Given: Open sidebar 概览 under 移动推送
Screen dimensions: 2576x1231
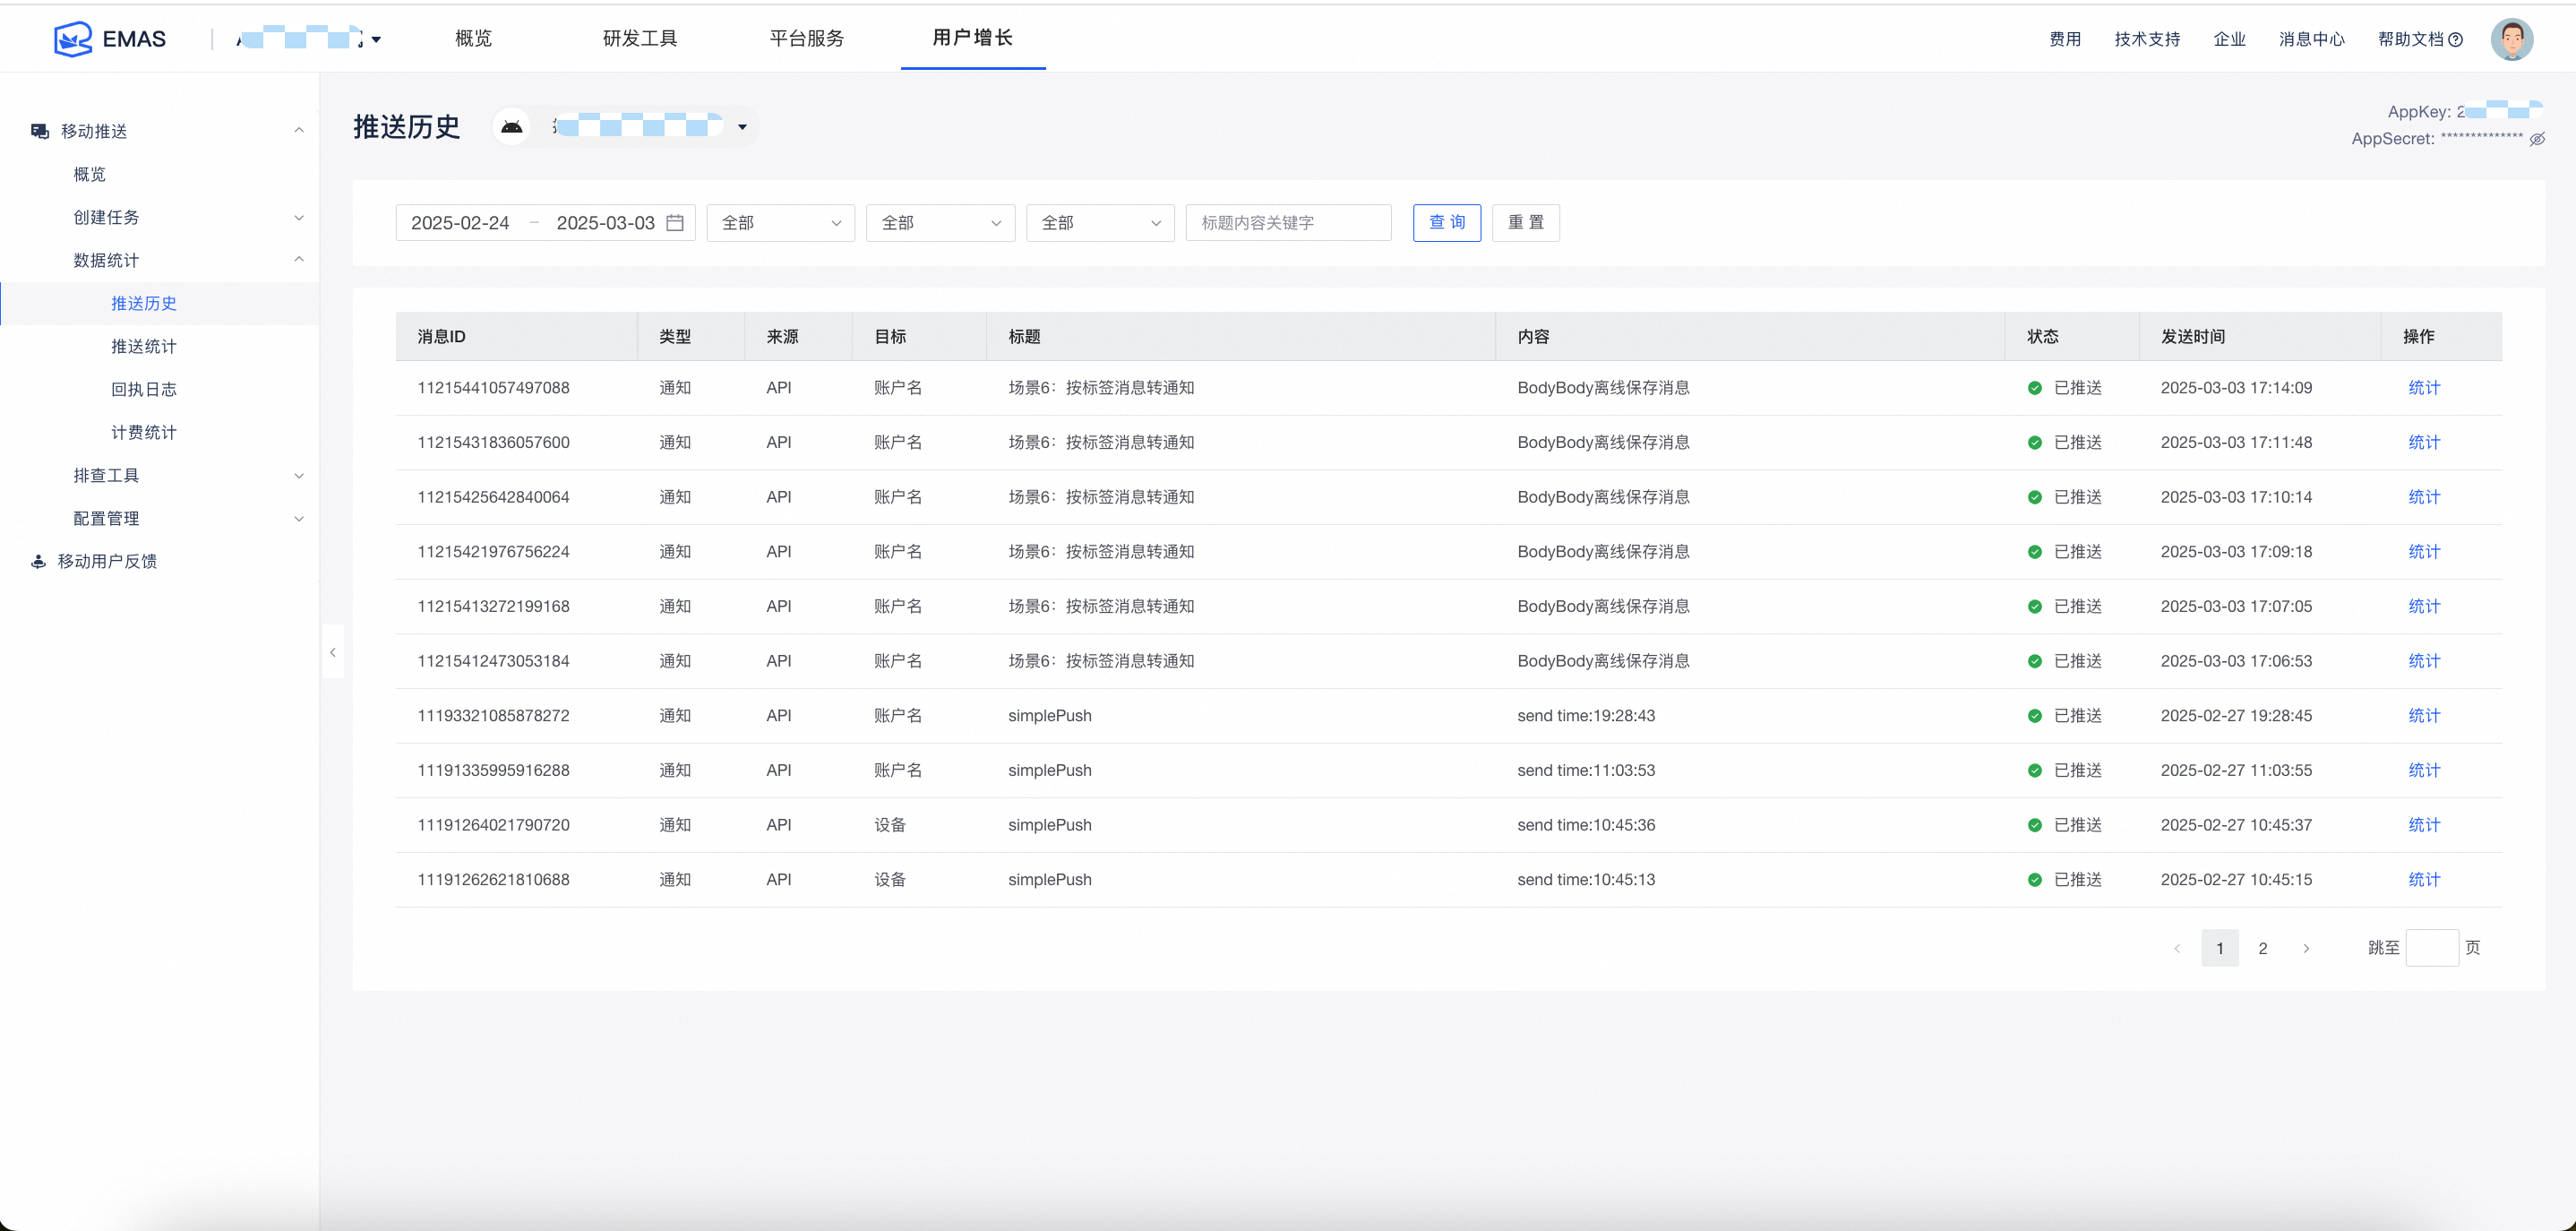Looking at the screenshot, I should (x=89, y=174).
